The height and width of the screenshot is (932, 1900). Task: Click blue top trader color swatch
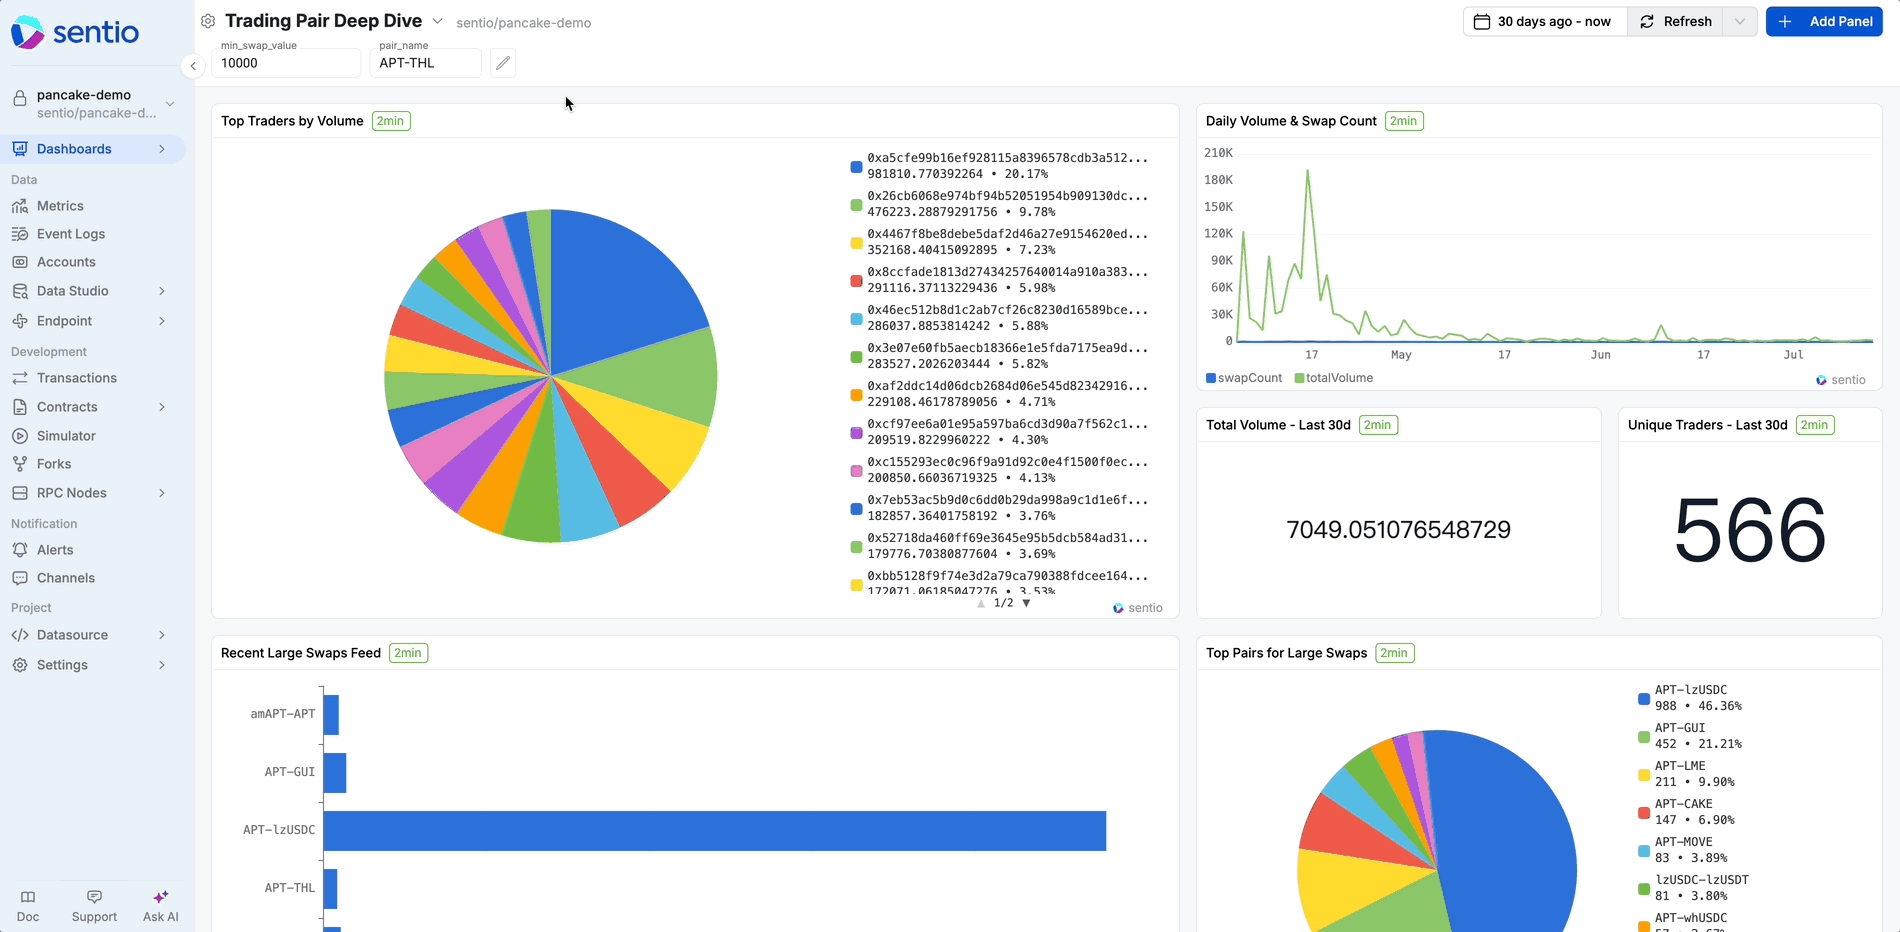pos(856,167)
